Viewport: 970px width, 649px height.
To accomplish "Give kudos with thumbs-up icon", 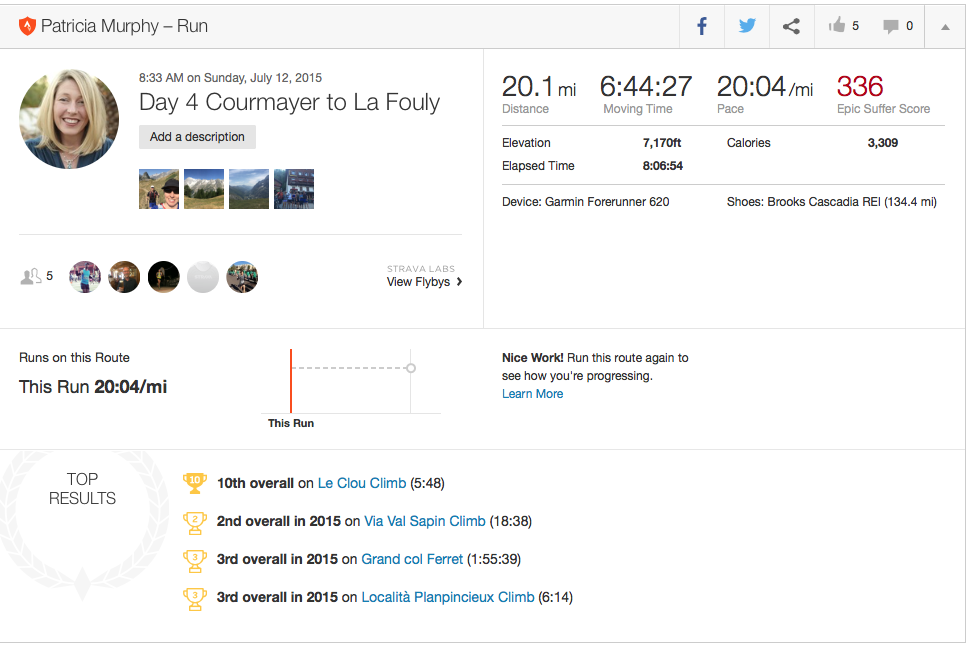I will pyautogui.click(x=837, y=27).
